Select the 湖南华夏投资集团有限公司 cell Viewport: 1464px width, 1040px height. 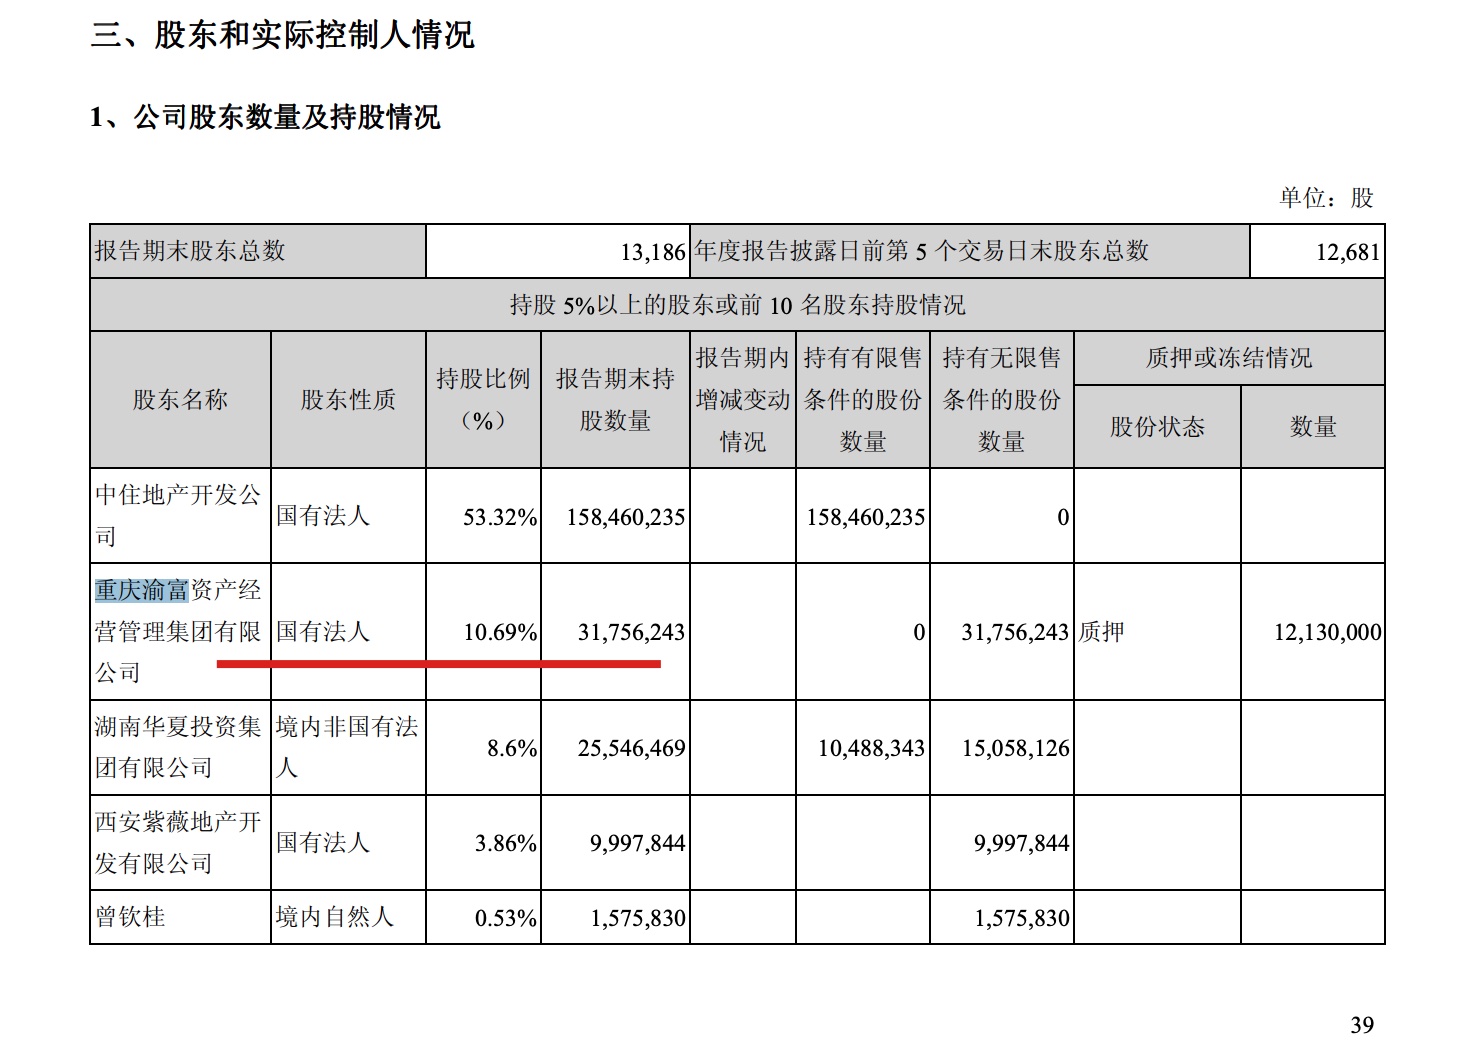[x=180, y=747]
